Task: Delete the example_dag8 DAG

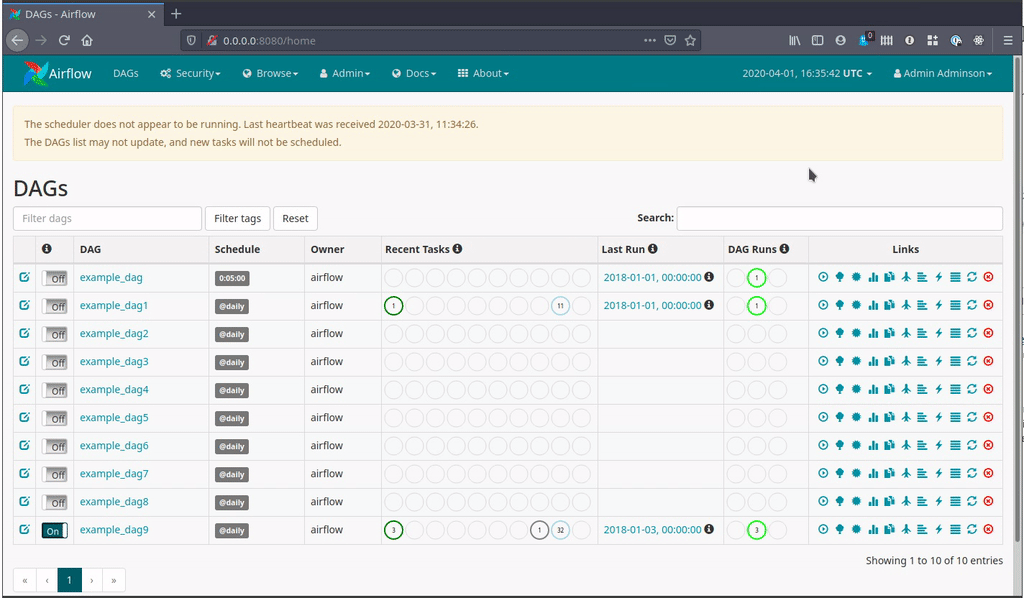Action: 988,501
